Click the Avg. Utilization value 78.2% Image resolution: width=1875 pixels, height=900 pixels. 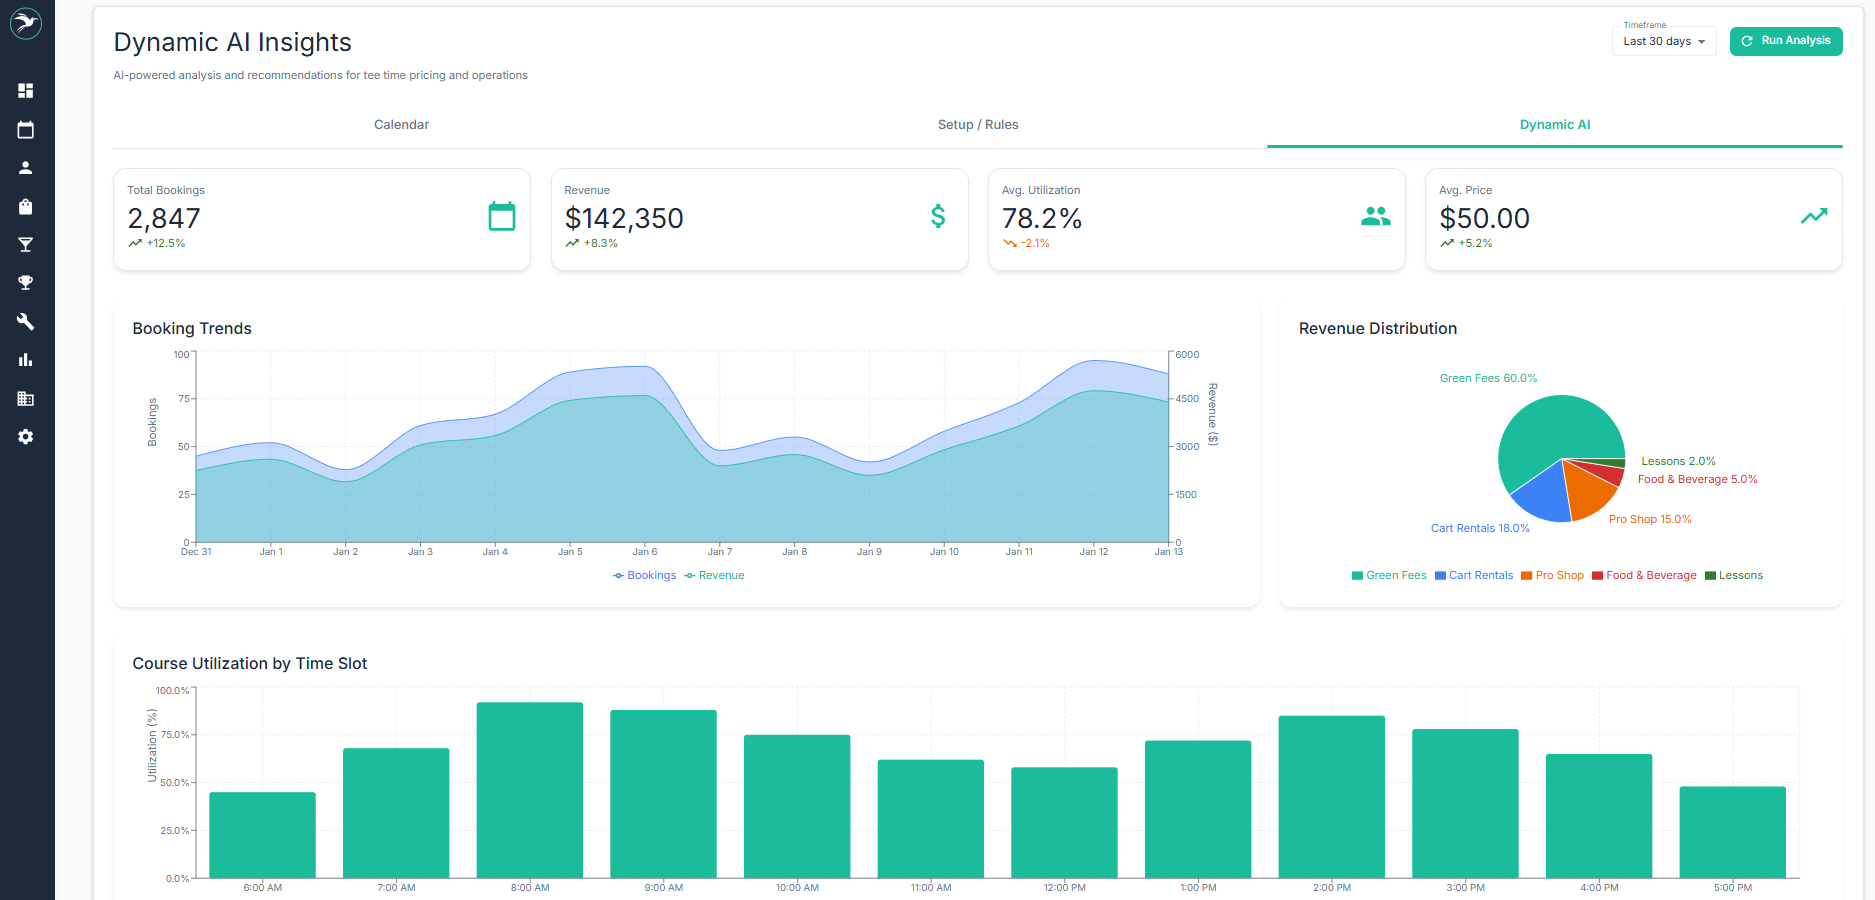coord(1042,218)
